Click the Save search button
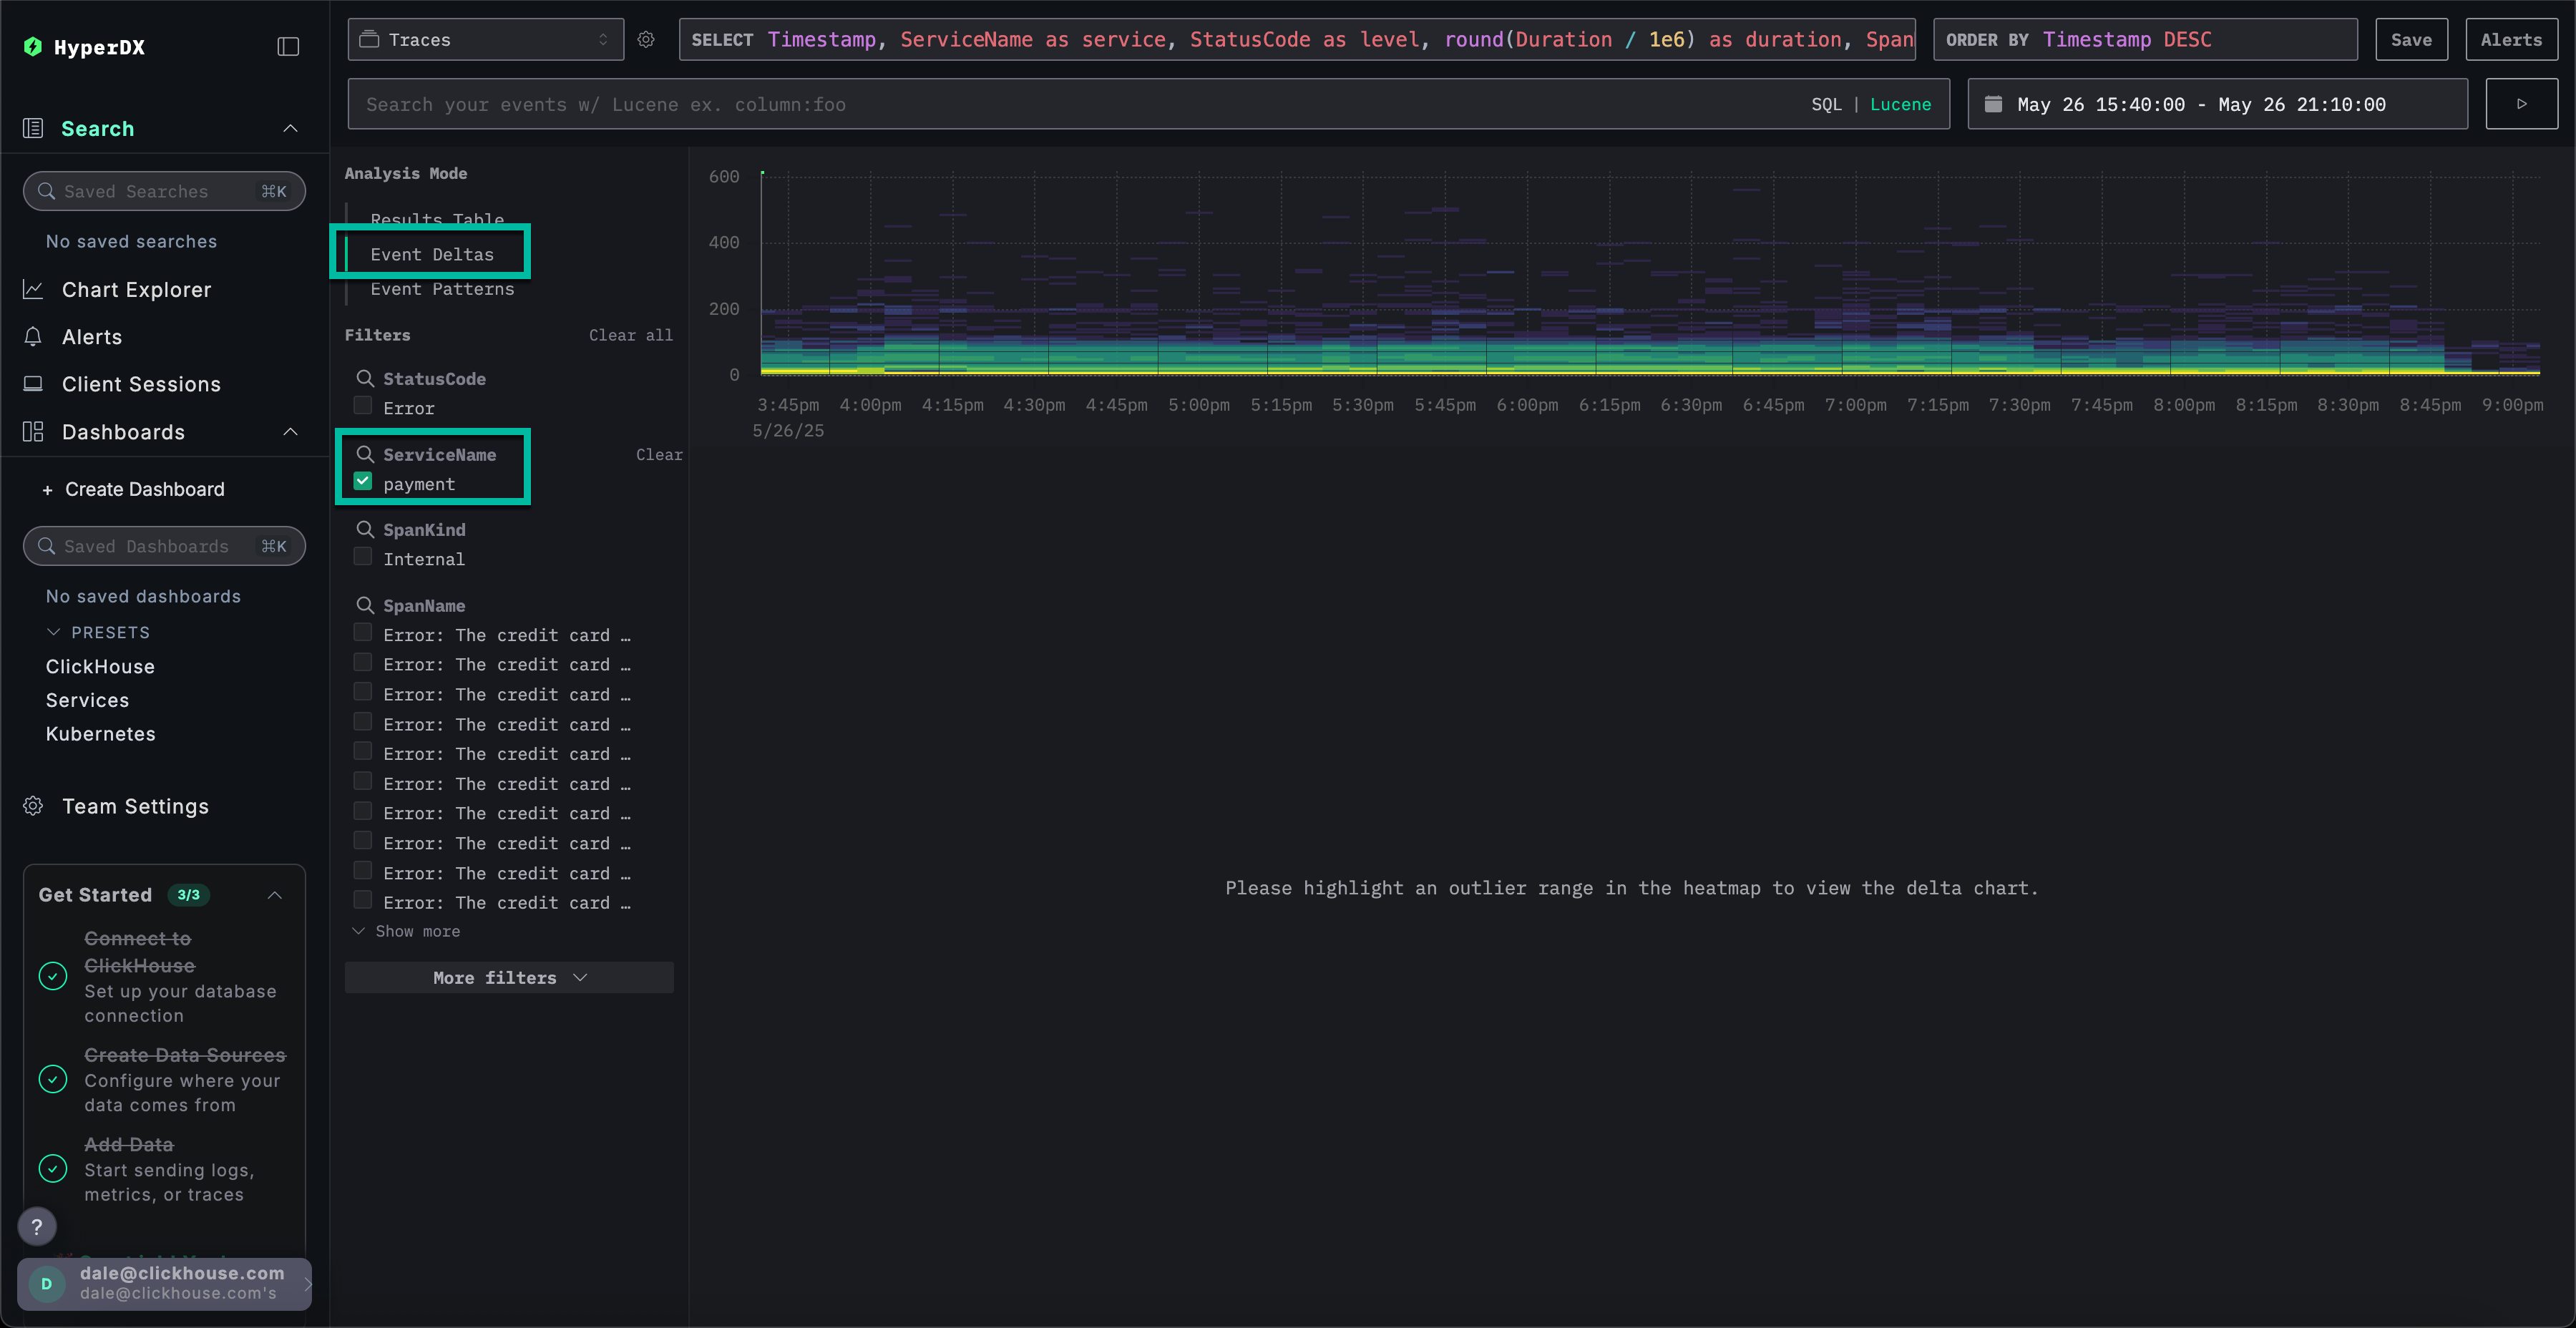 tap(2410, 40)
